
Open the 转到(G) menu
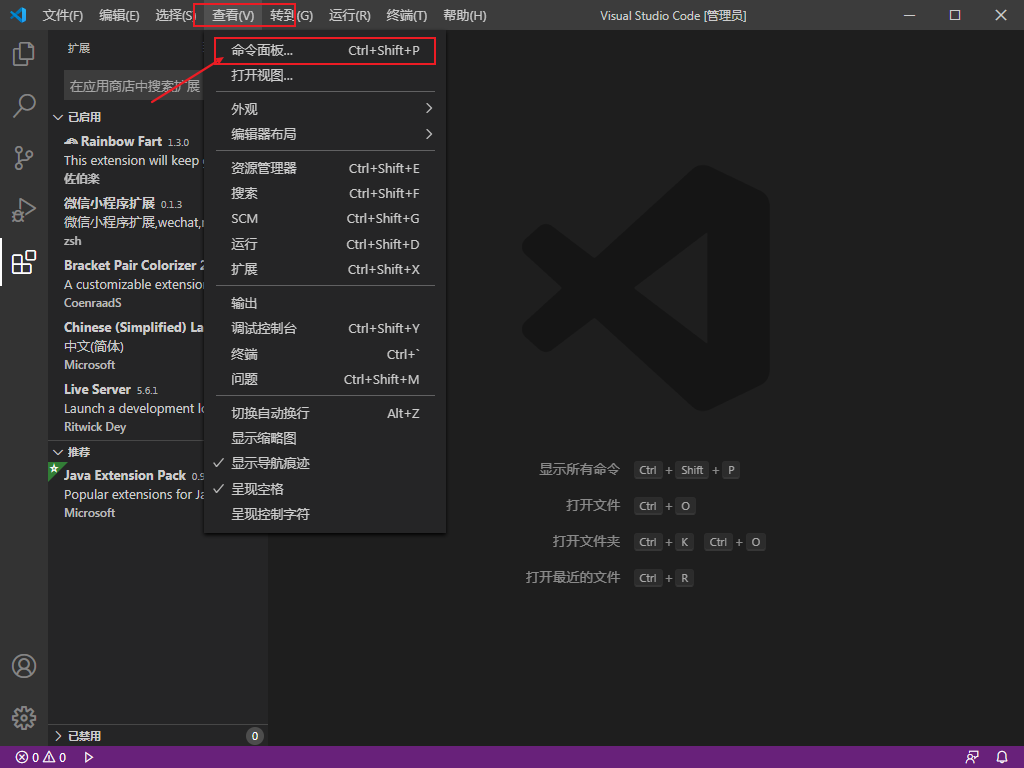[x=291, y=15]
